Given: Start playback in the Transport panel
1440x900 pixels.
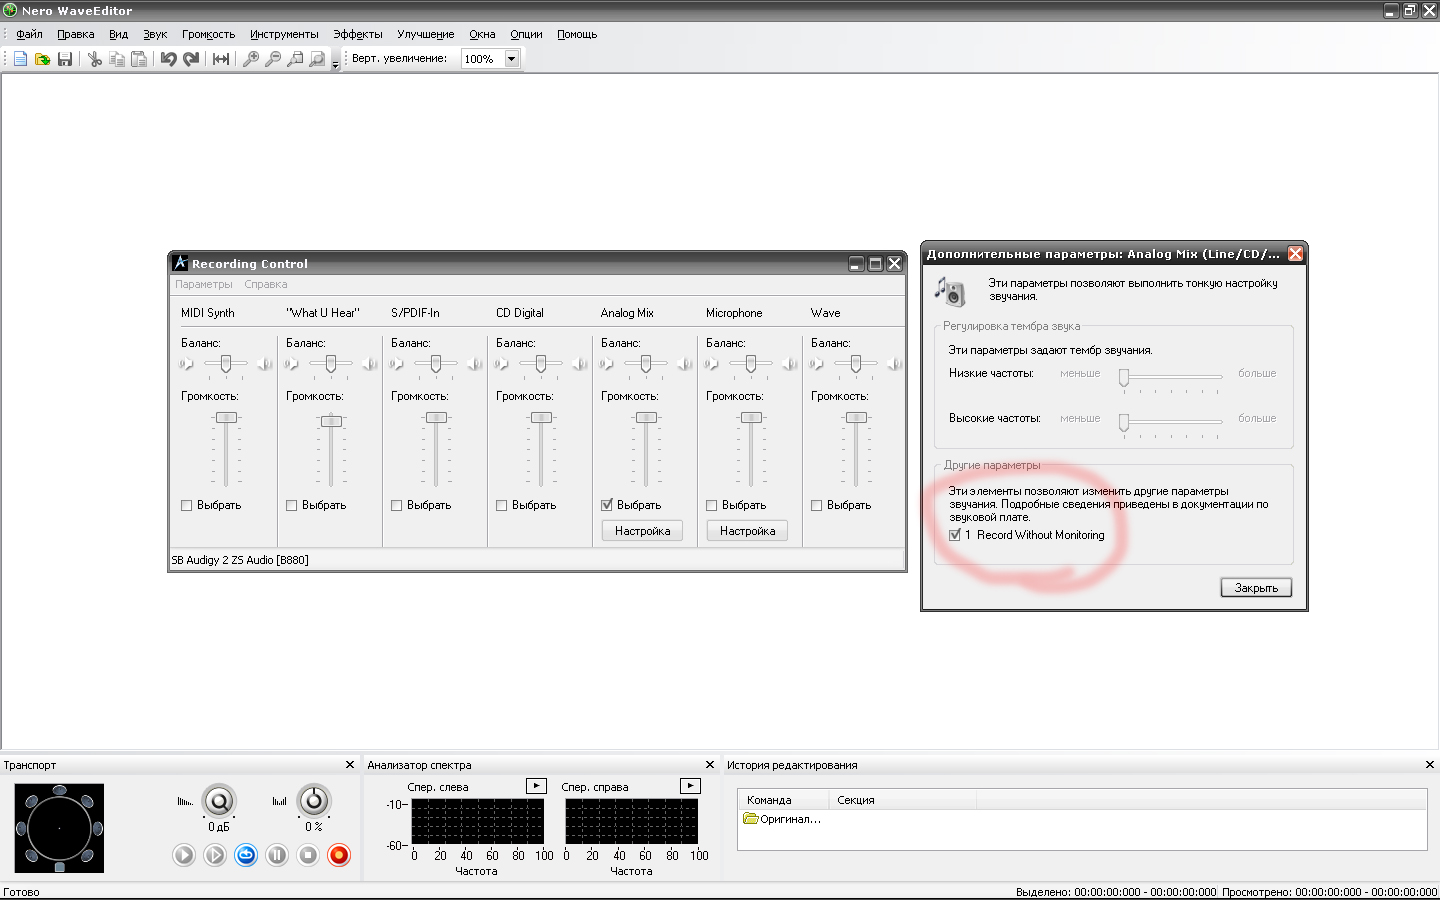Looking at the screenshot, I should (x=184, y=855).
